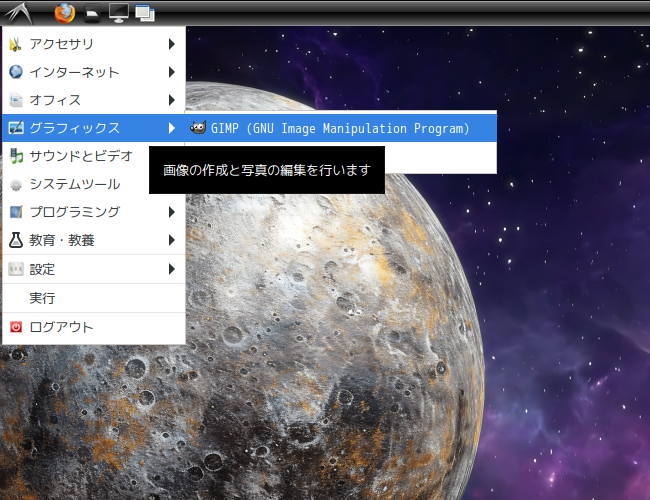This screenshot has height=500, width=650.
Task: Click the 教育・教養 flask icon
Action: (x=16, y=240)
